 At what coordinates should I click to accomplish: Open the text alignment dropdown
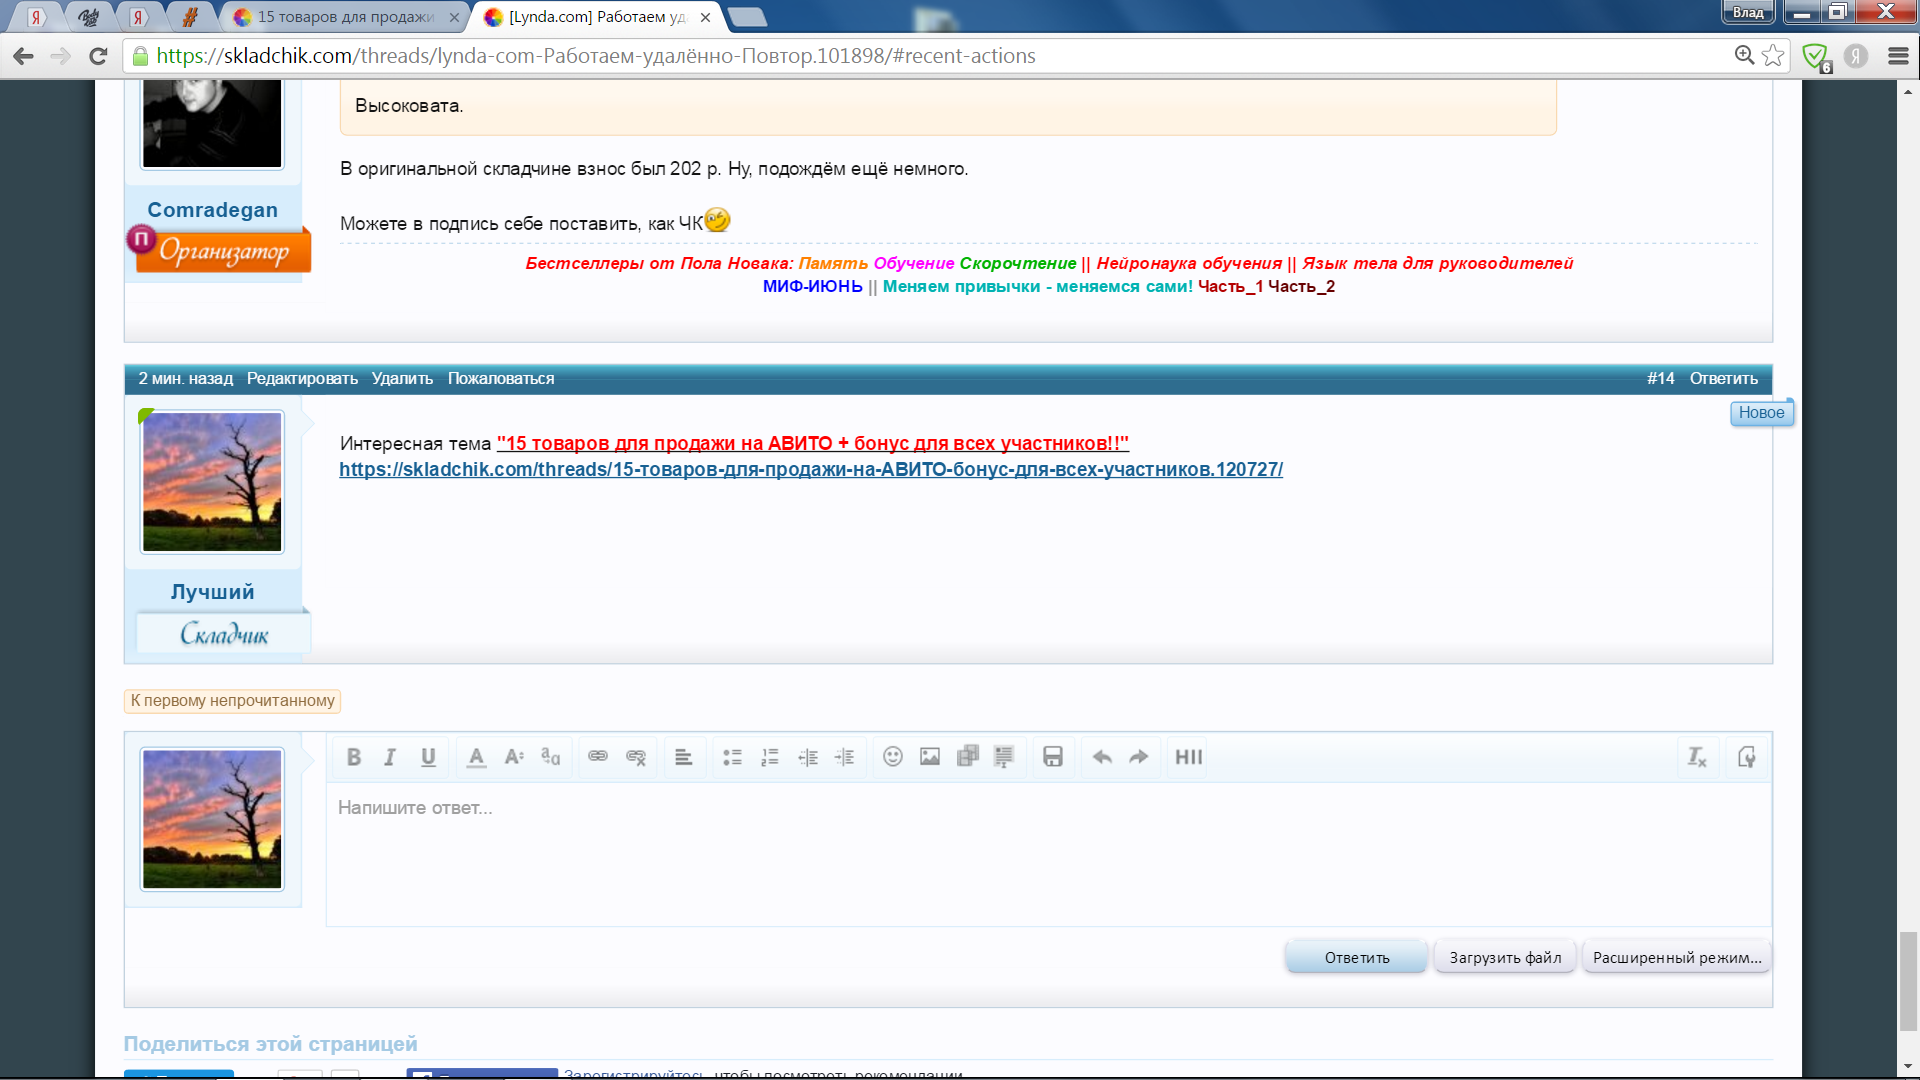click(x=684, y=757)
